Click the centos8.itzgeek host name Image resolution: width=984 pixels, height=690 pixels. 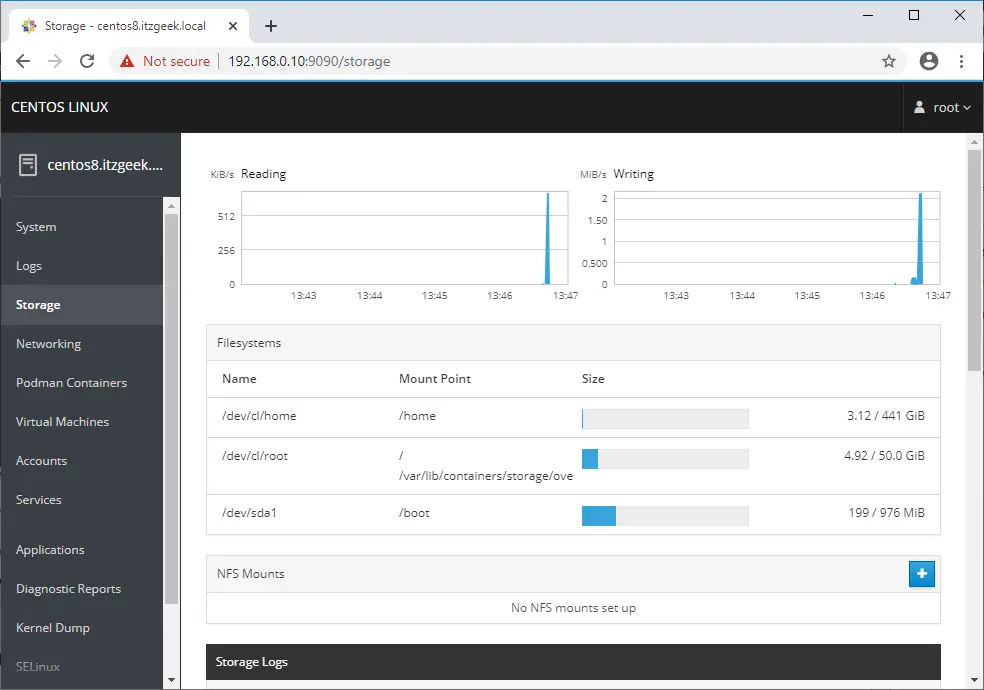(x=105, y=165)
